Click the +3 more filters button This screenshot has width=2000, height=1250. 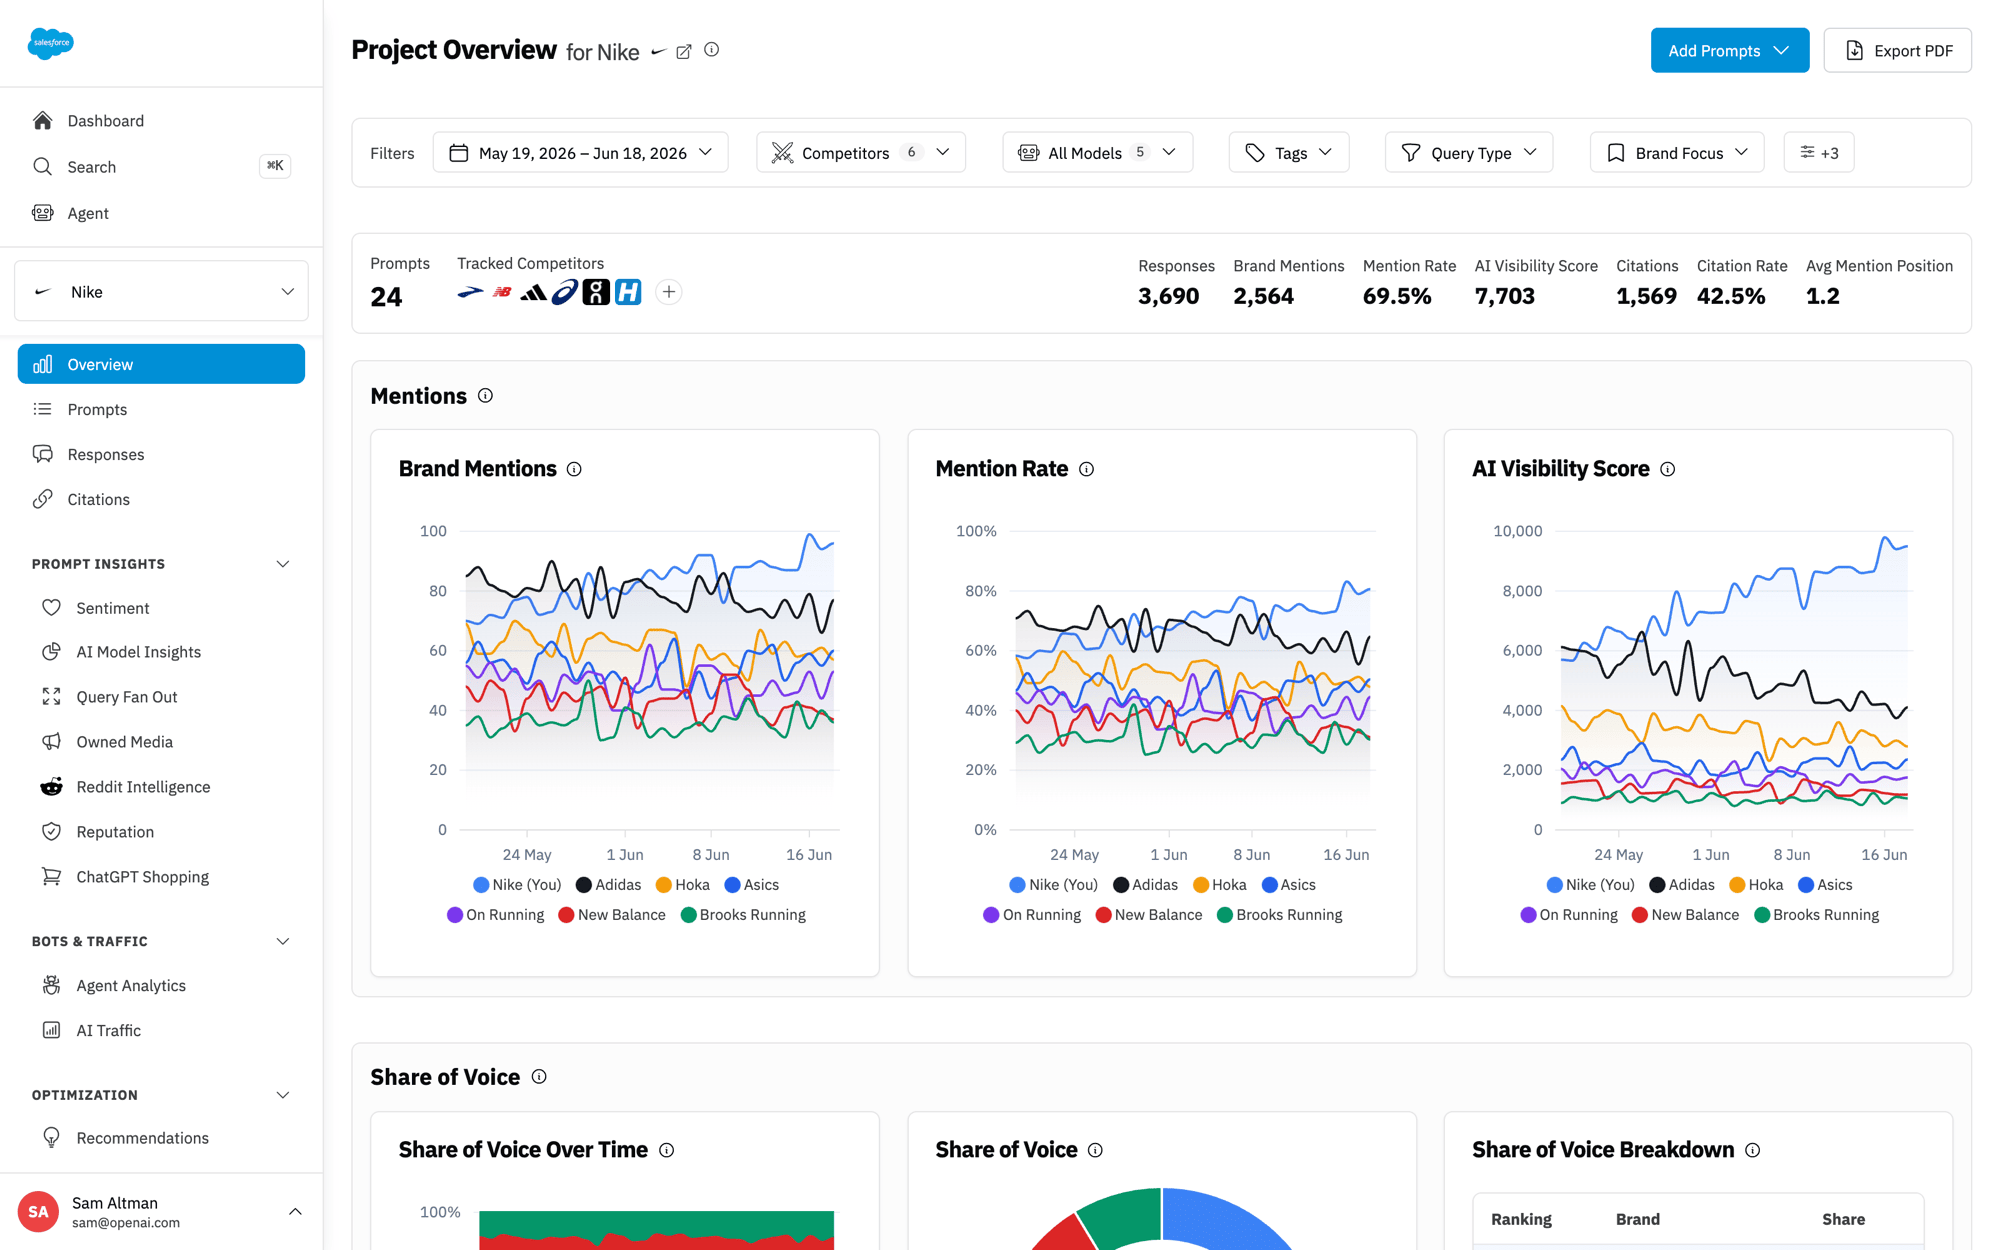tap(1819, 153)
